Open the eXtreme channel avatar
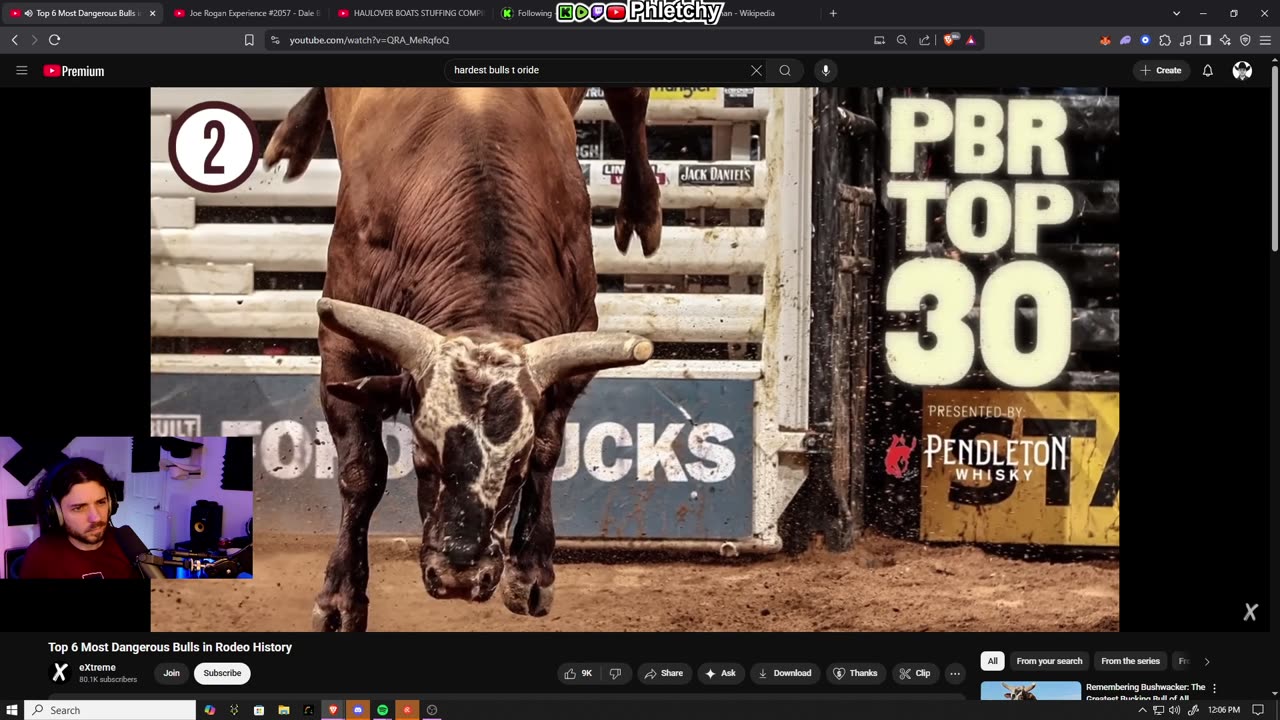This screenshot has width=1280, height=720. pyautogui.click(x=60, y=673)
